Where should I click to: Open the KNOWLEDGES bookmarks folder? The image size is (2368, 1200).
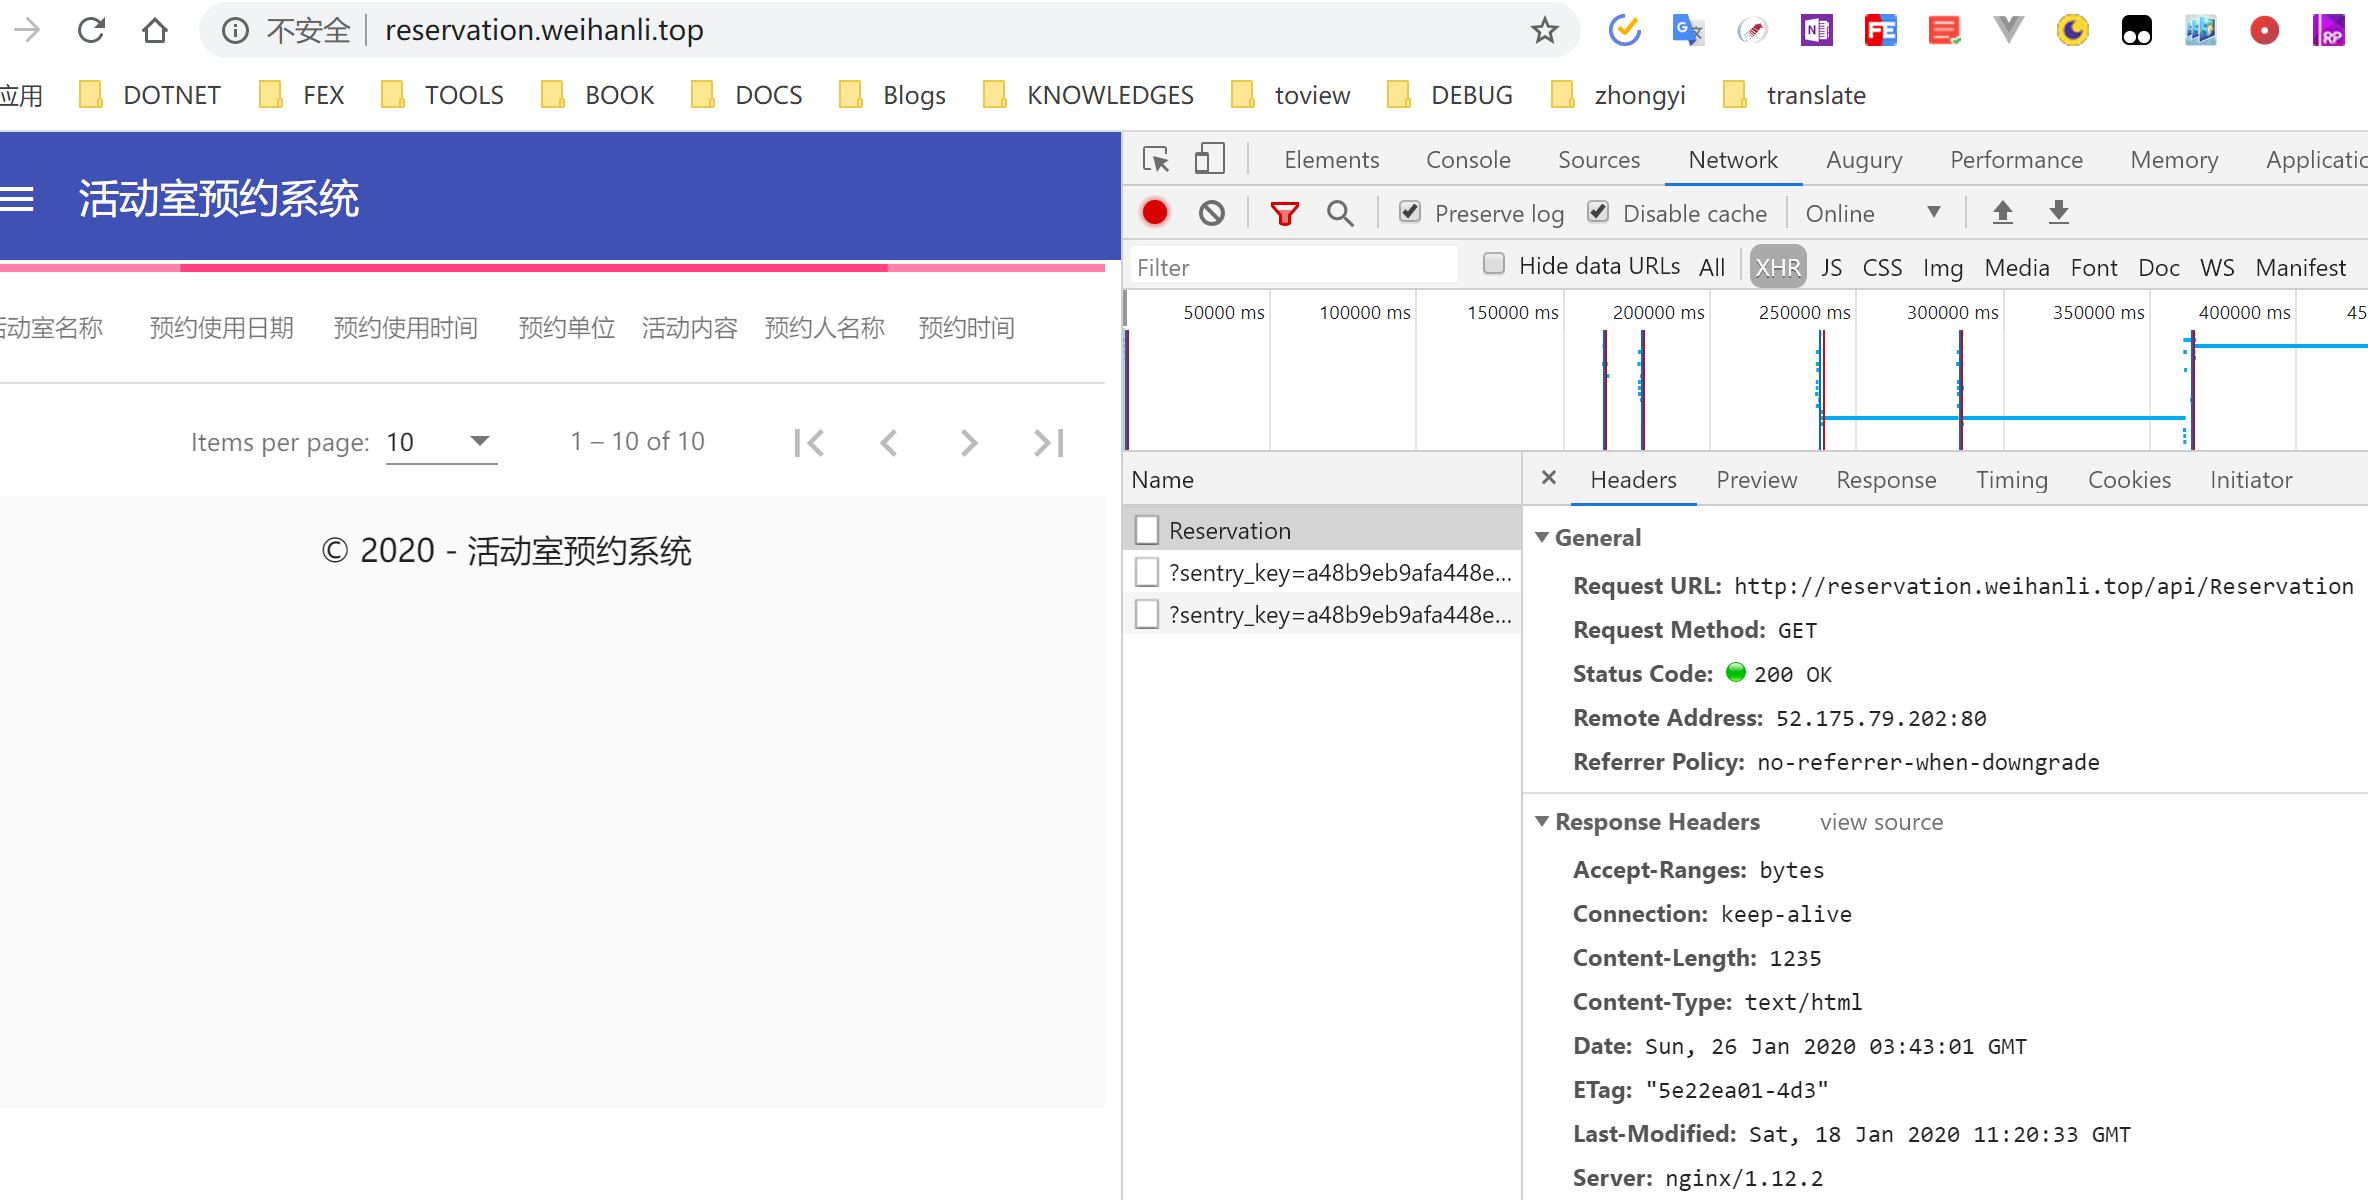pyautogui.click(x=1089, y=95)
